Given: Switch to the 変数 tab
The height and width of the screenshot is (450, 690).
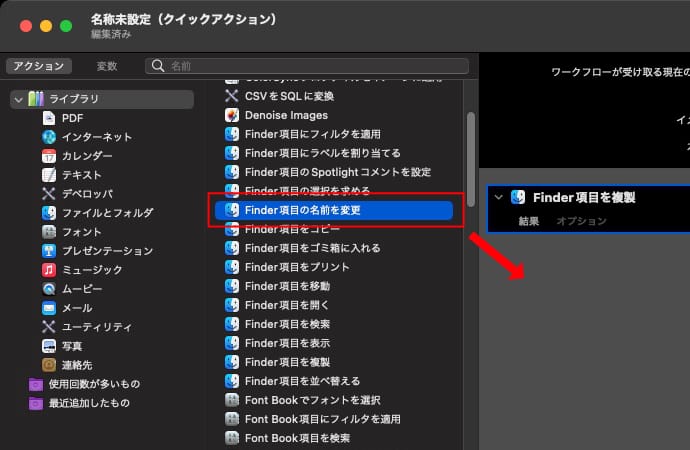Looking at the screenshot, I should coord(107,66).
